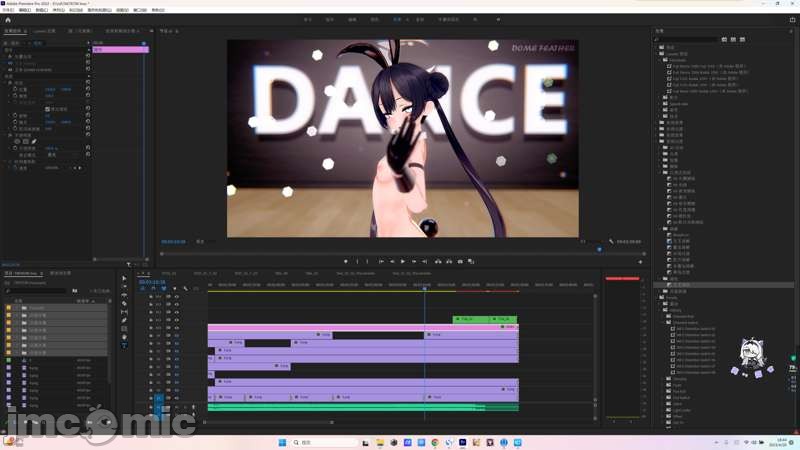Select the Type tool

tap(124, 346)
